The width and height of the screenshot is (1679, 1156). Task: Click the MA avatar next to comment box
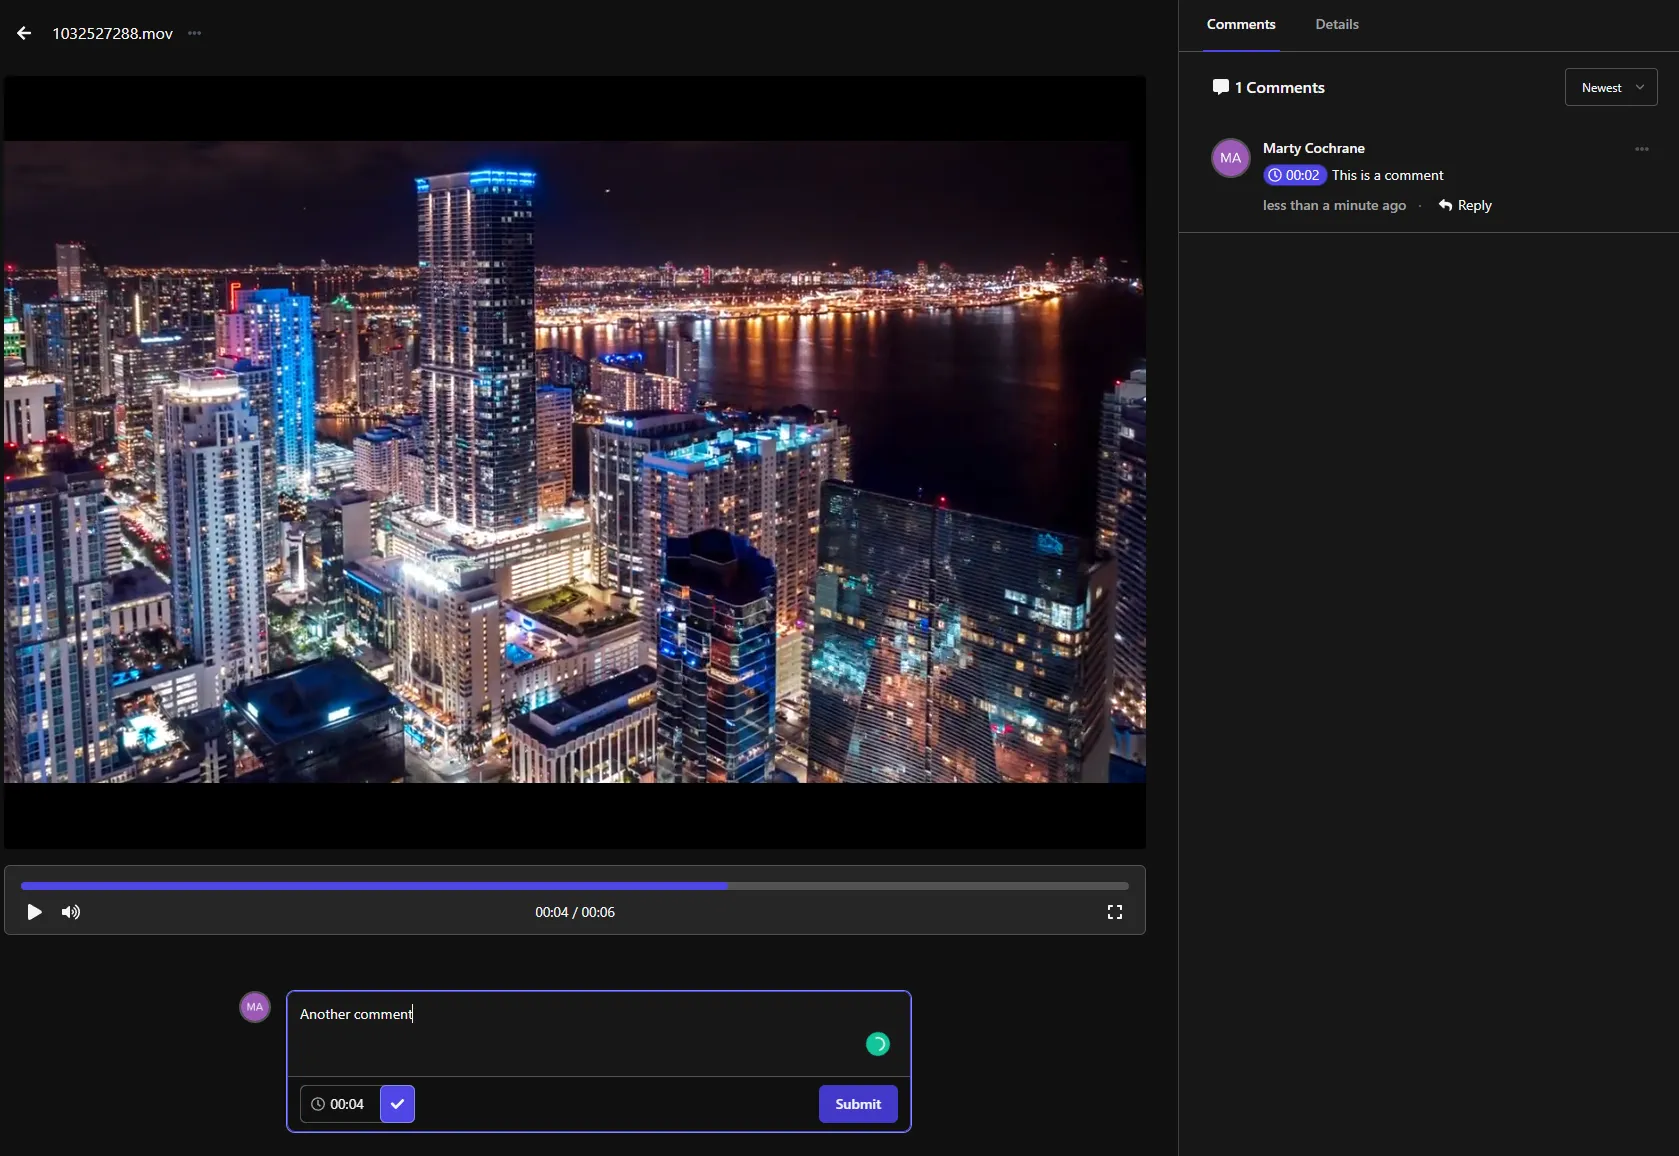255,1007
